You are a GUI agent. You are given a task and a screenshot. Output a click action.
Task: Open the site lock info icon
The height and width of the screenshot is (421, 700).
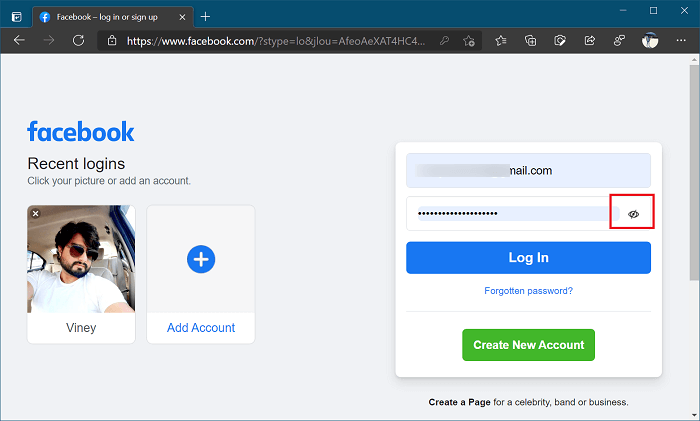coord(112,41)
